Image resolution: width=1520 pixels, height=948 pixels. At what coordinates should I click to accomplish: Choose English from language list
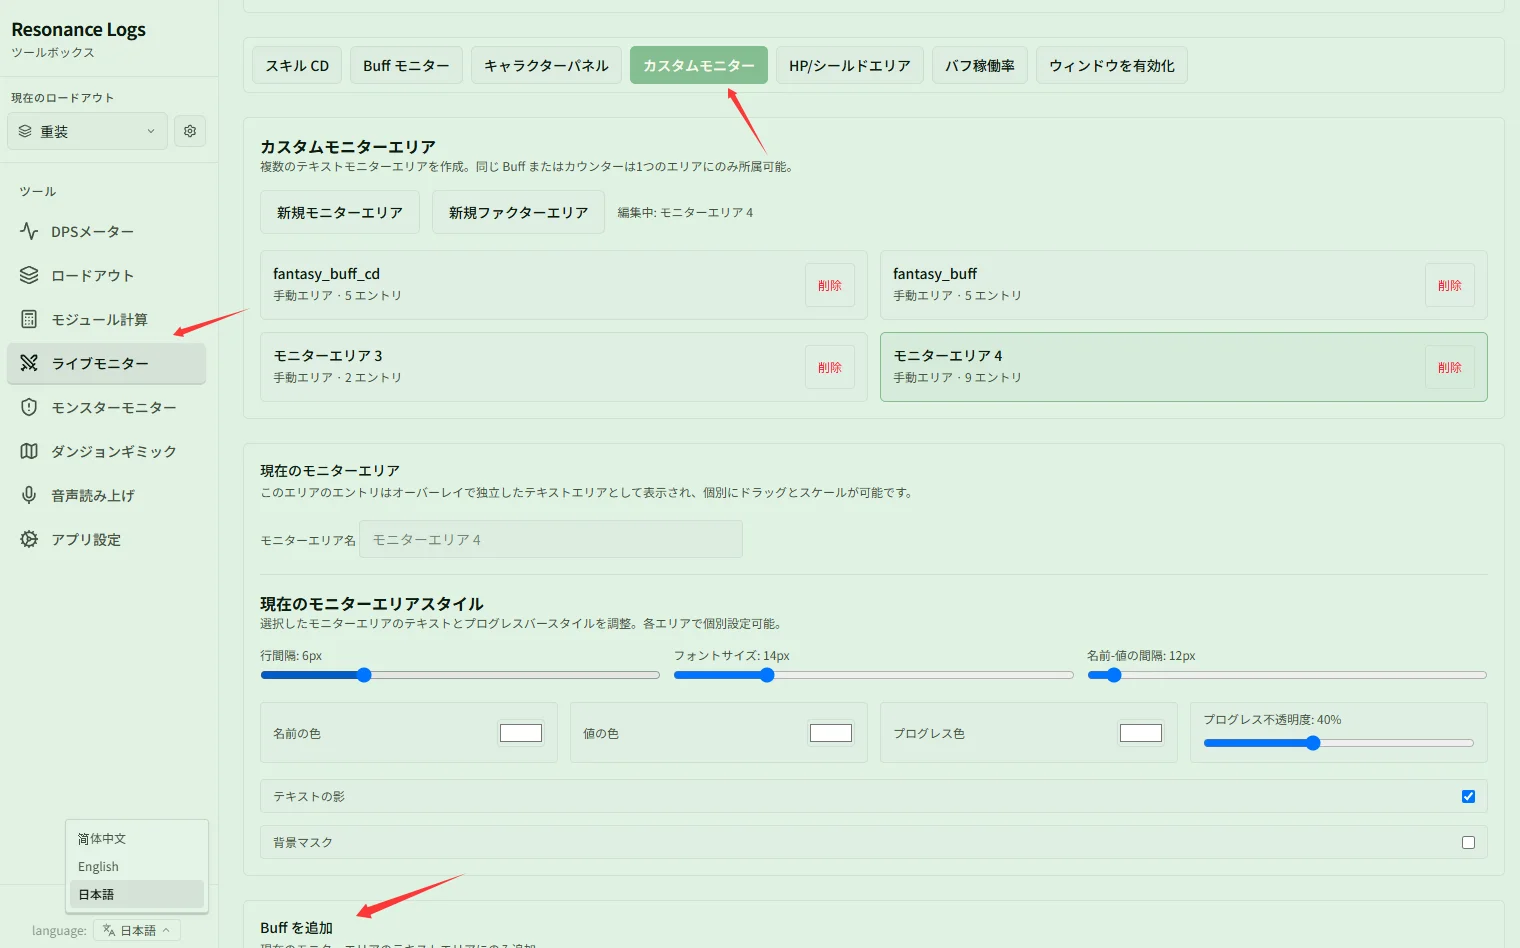coord(135,866)
